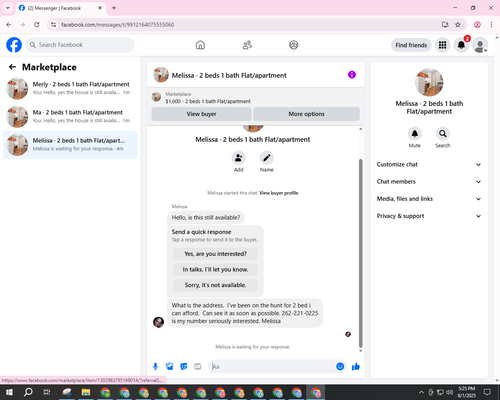Mute this conversation in the right panel
Screen dimensions: 500x400
pos(415,134)
